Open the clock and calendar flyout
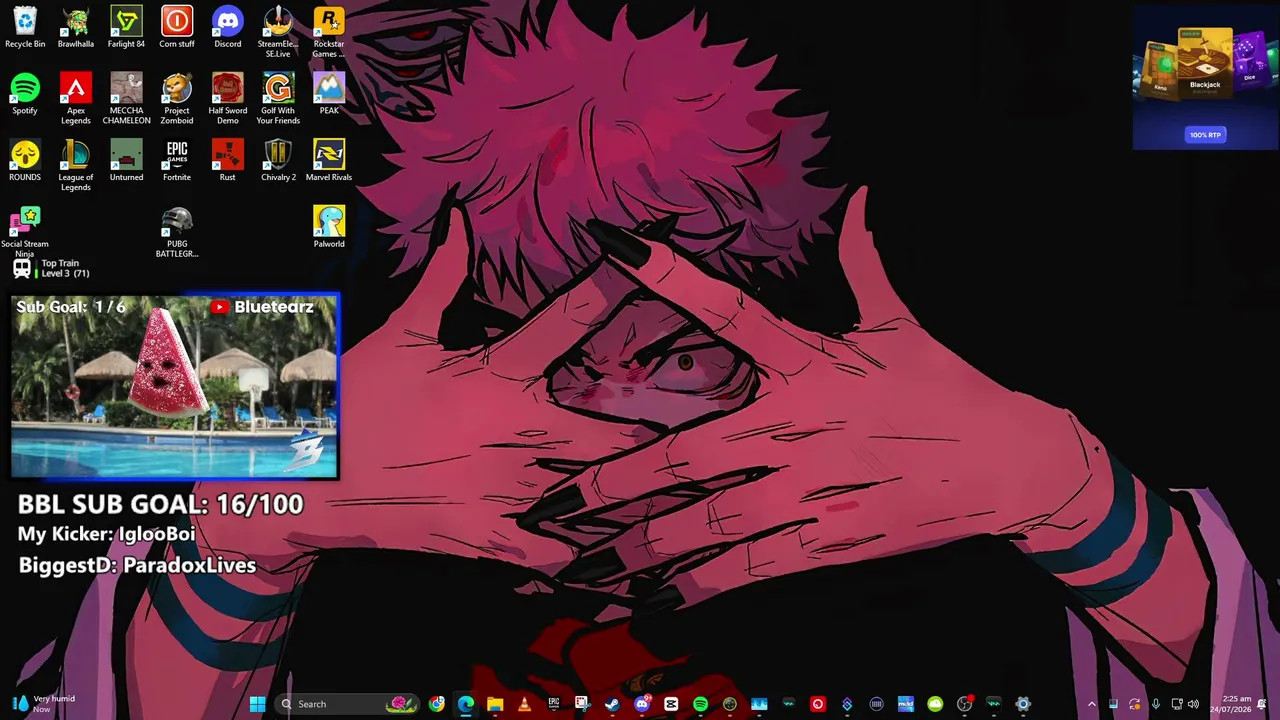The height and width of the screenshot is (720, 1280). pos(1232,704)
